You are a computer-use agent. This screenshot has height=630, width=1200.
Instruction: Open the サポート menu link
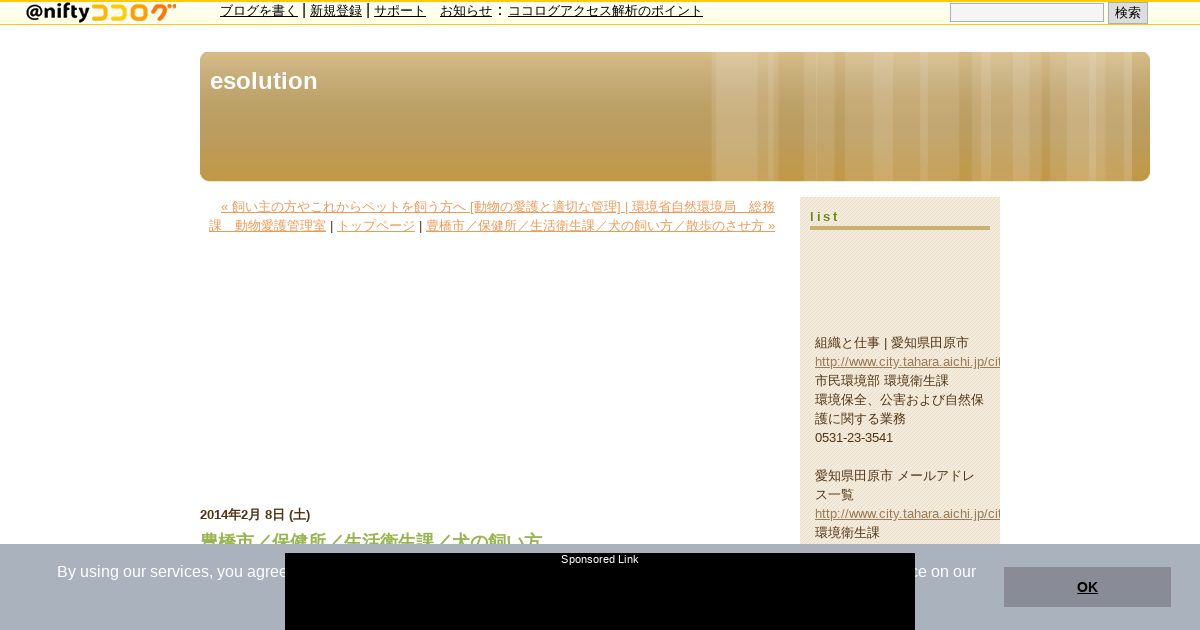(400, 11)
